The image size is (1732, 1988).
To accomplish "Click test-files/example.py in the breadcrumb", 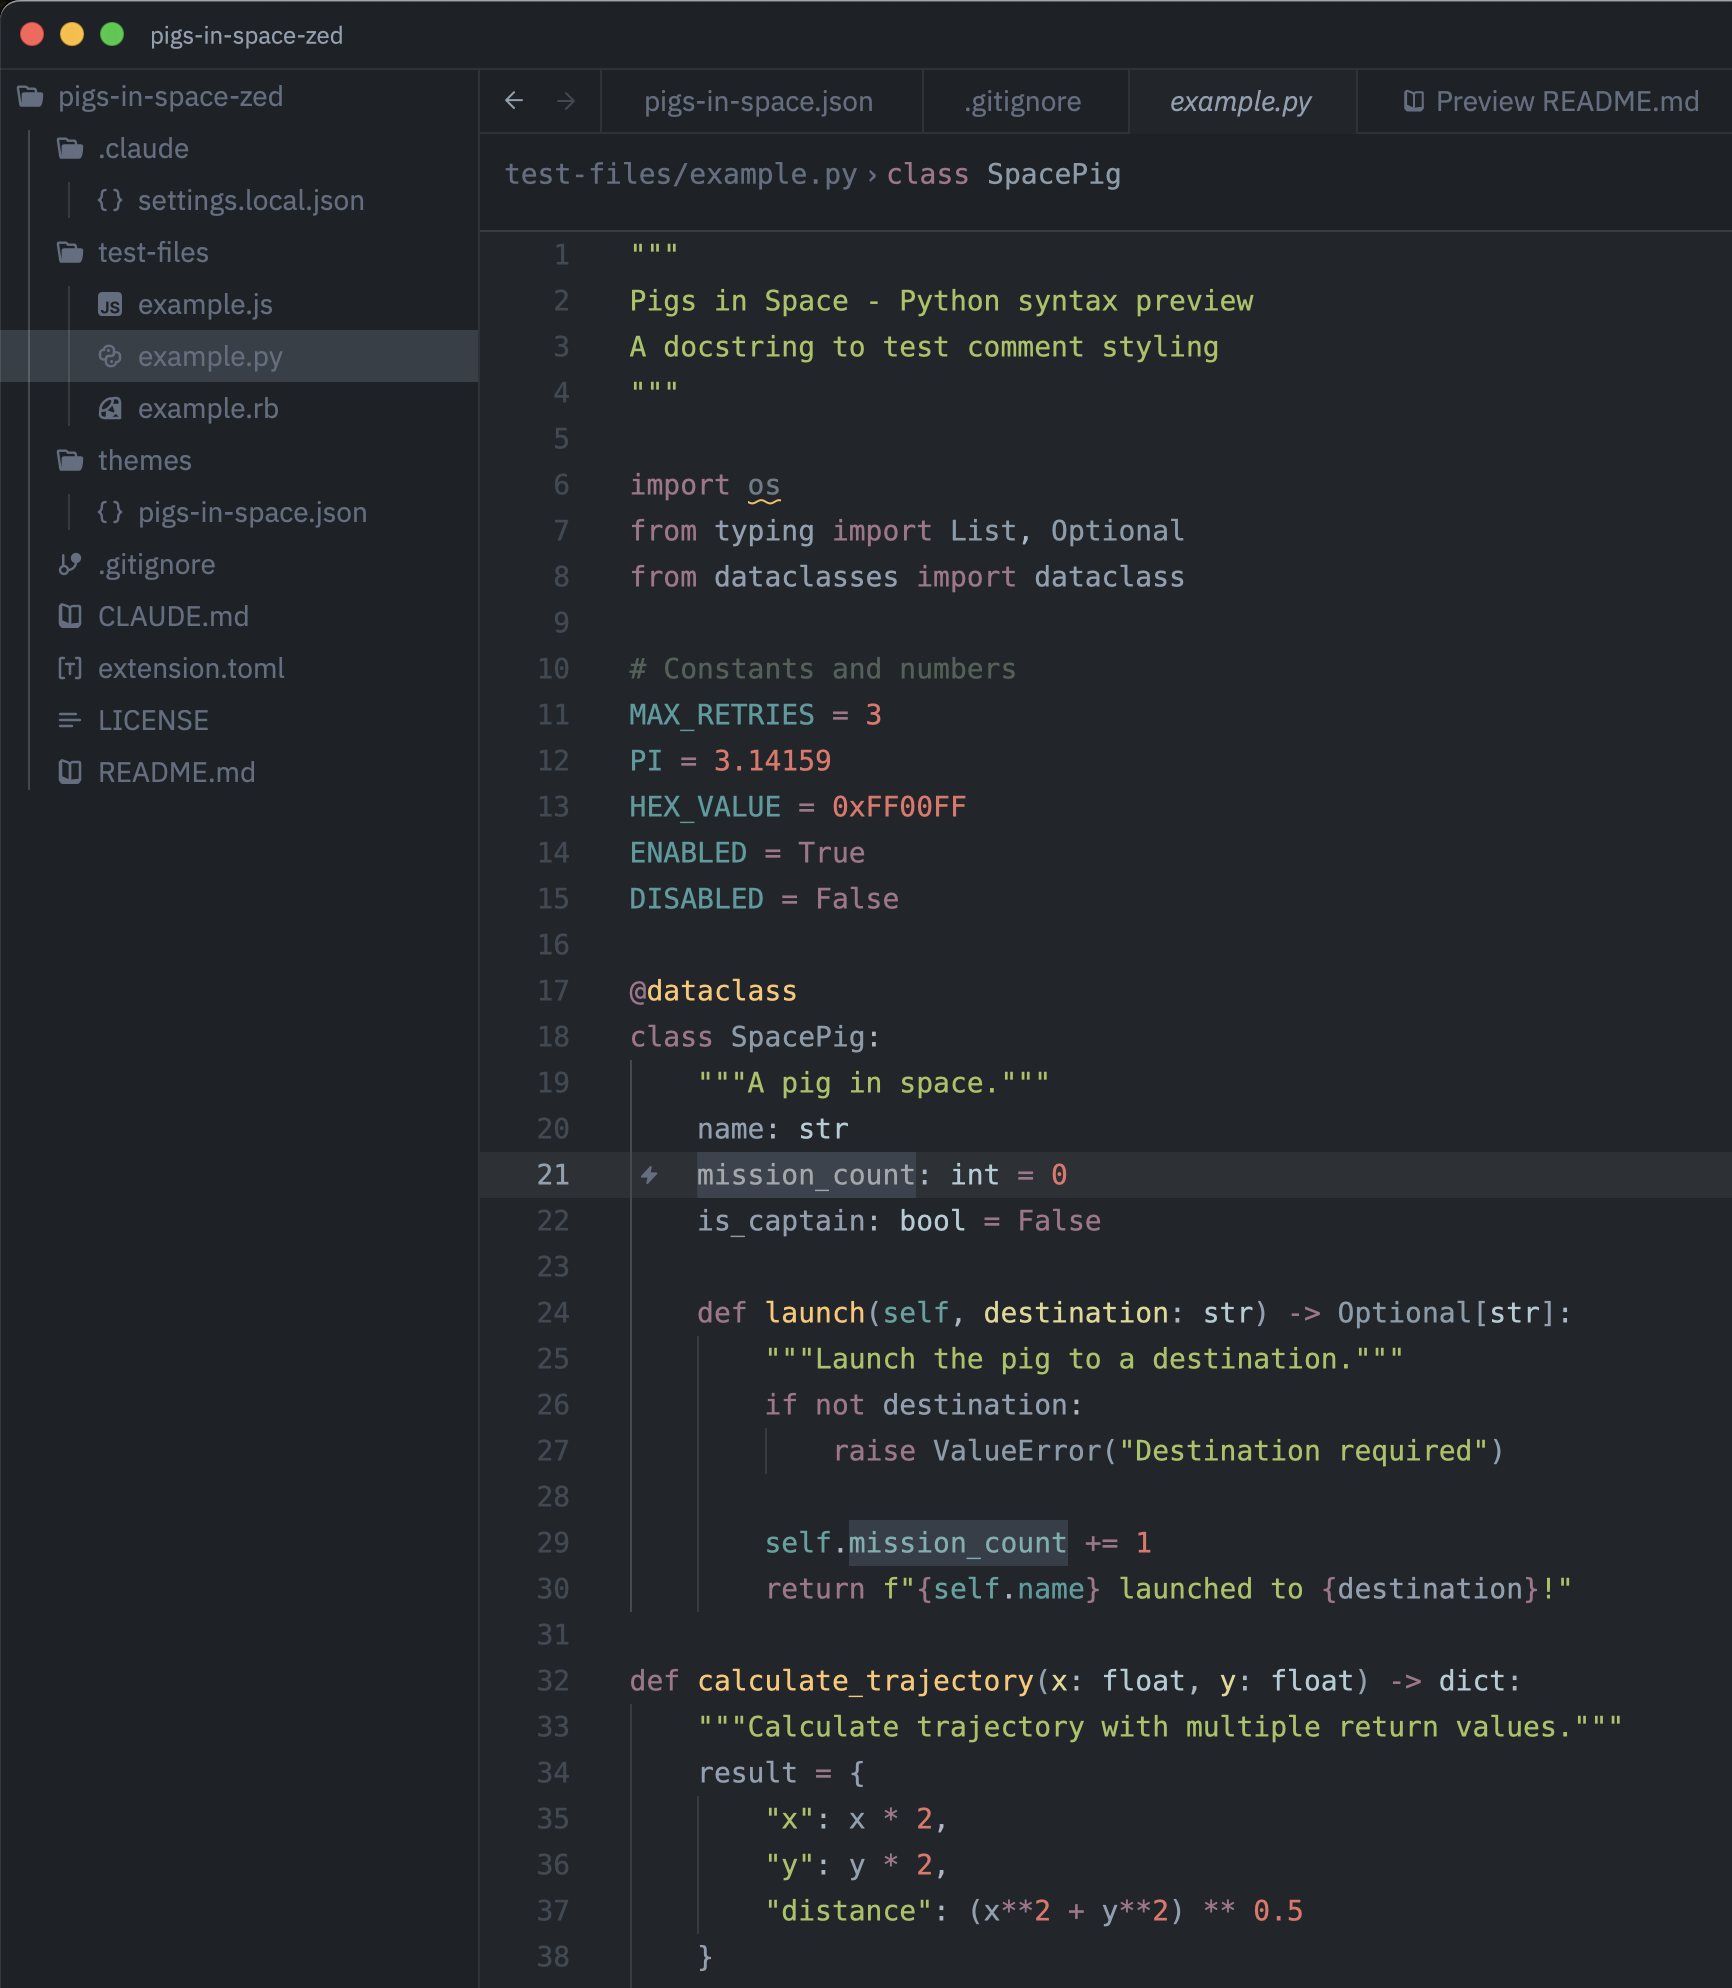I will (x=681, y=175).
